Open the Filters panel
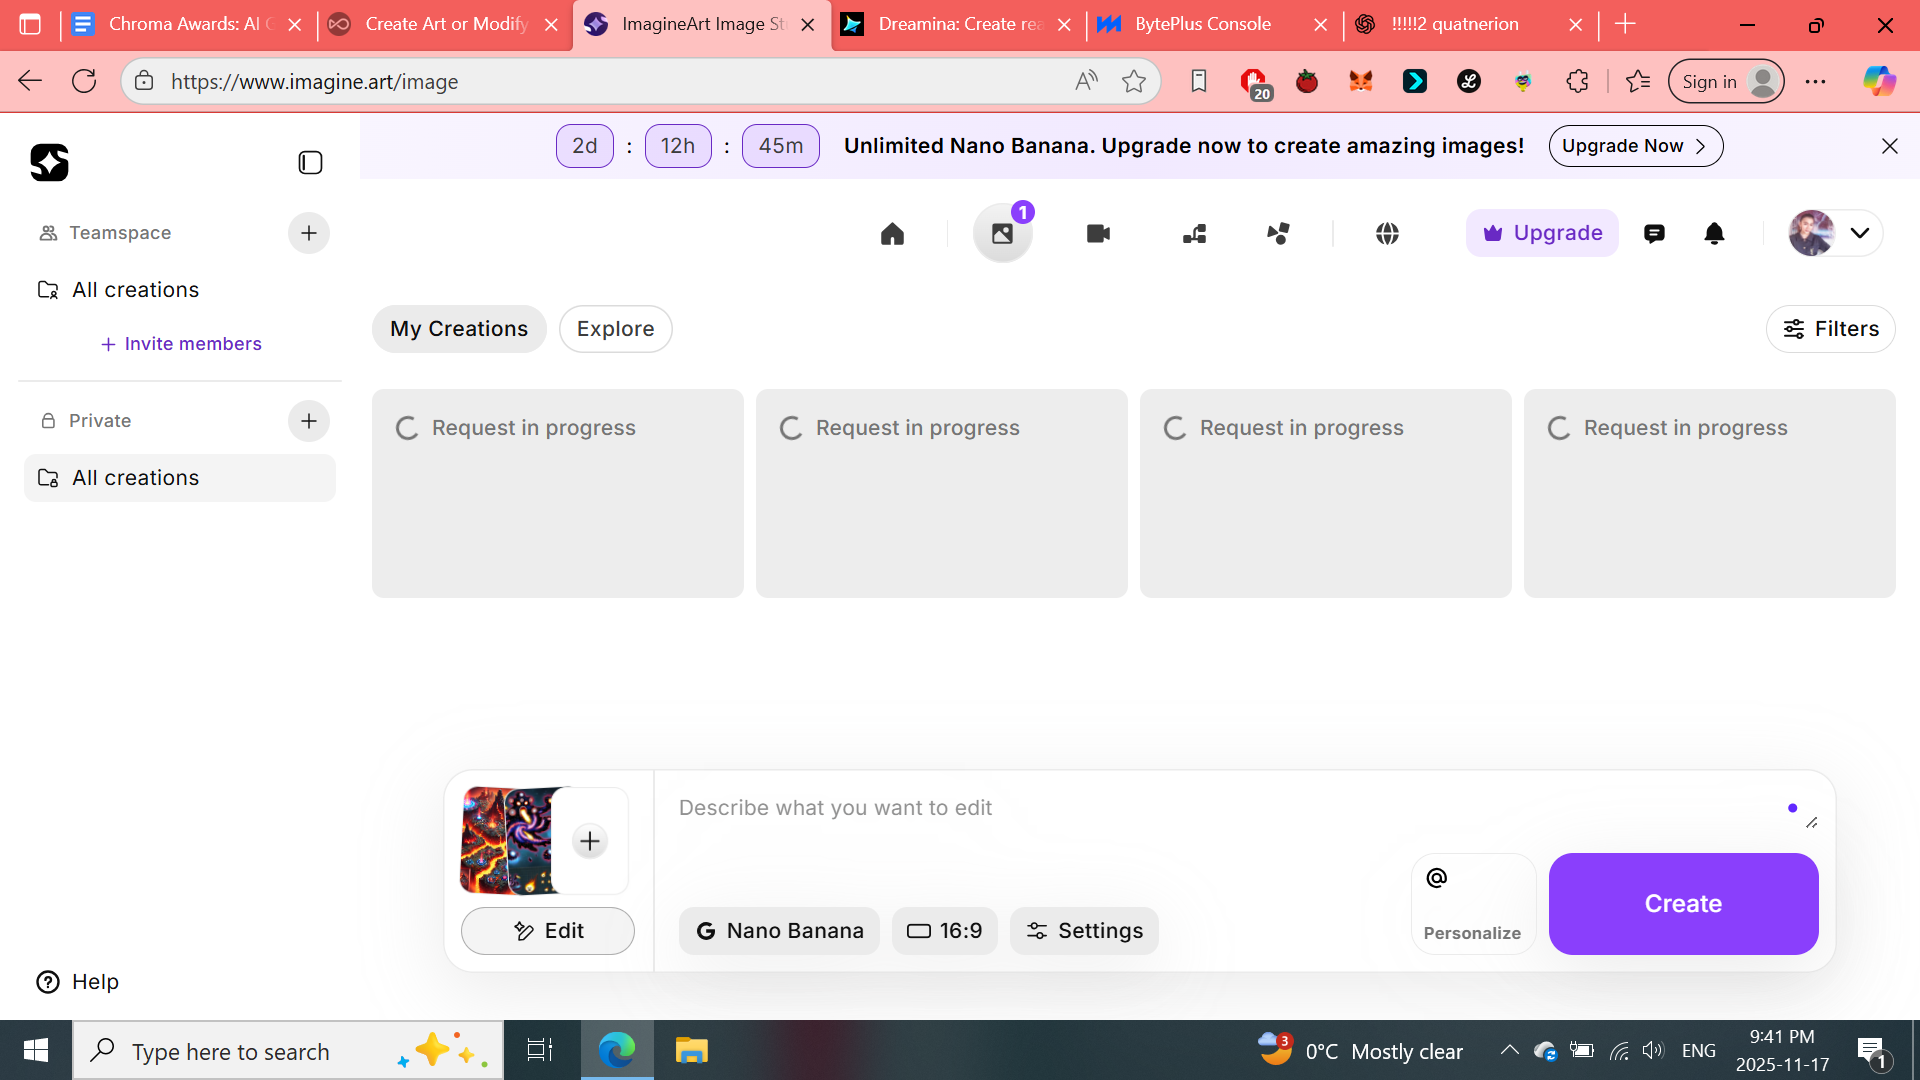The image size is (1920, 1080). coord(1830,329)
